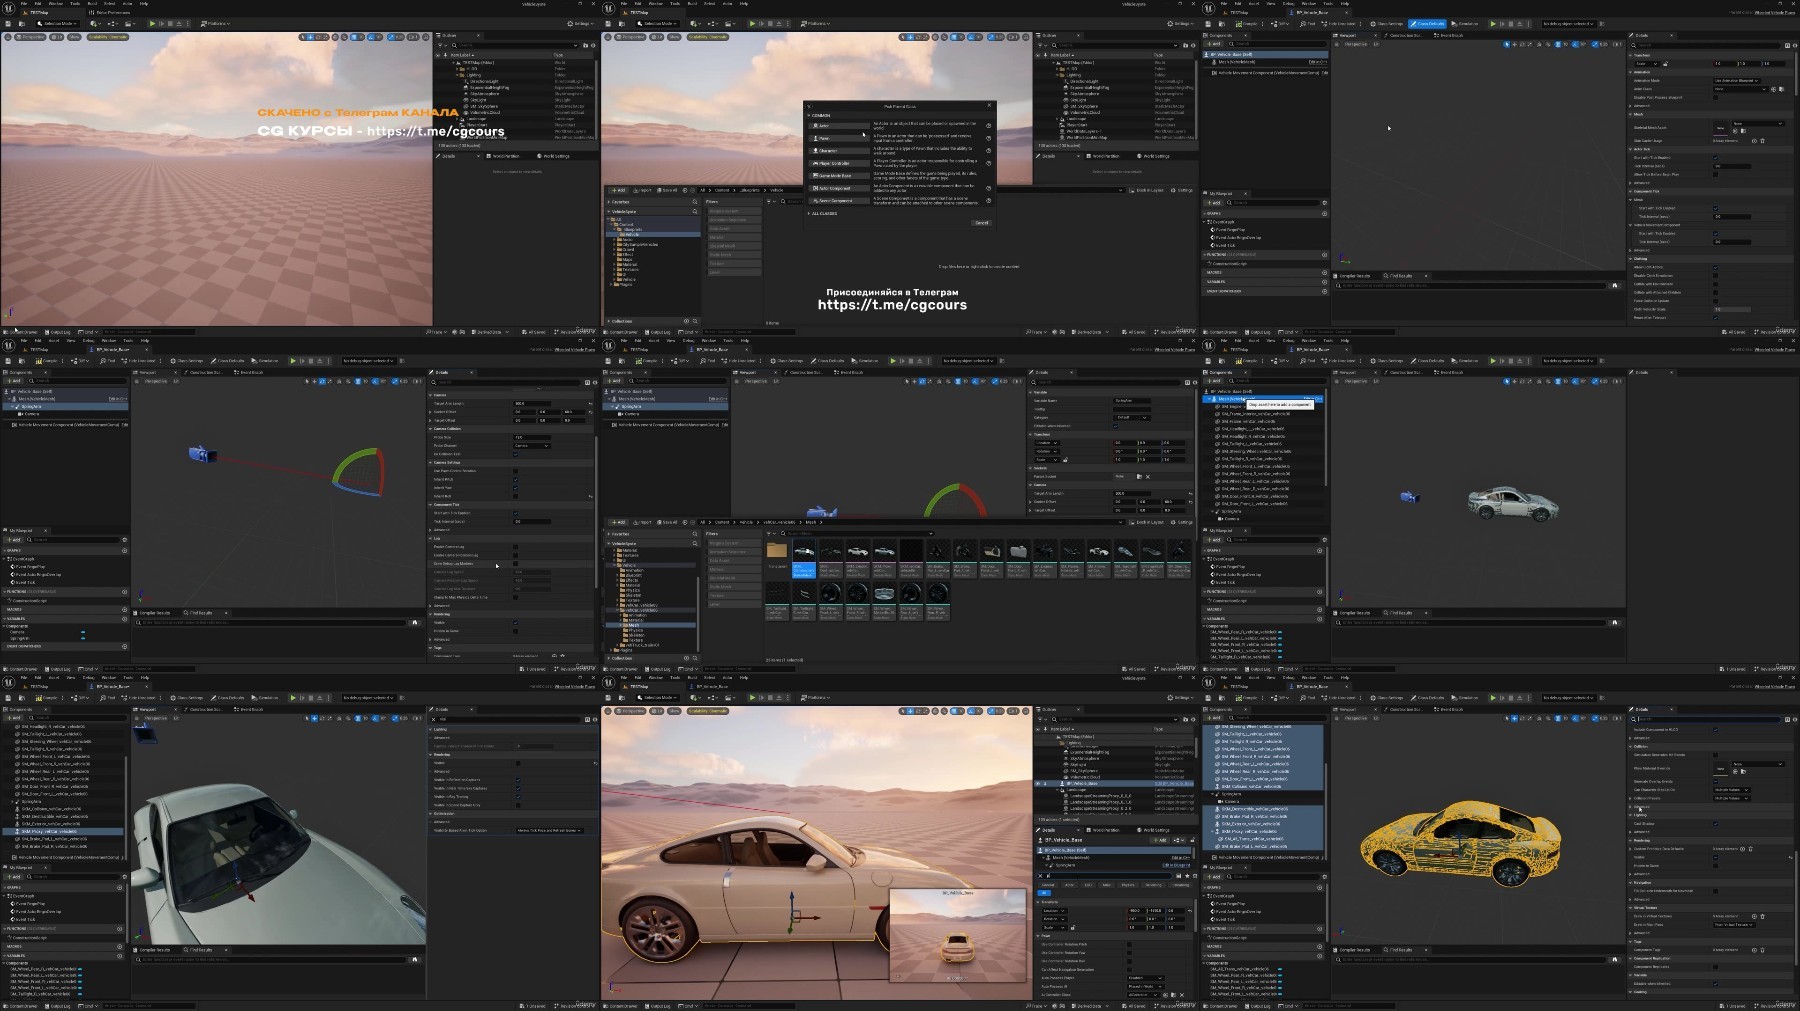Image resolution: width=1800 pixels, height=1011 pixels.
Task: Open Event Graph tab in Mesh folder window
Action: 848,372
